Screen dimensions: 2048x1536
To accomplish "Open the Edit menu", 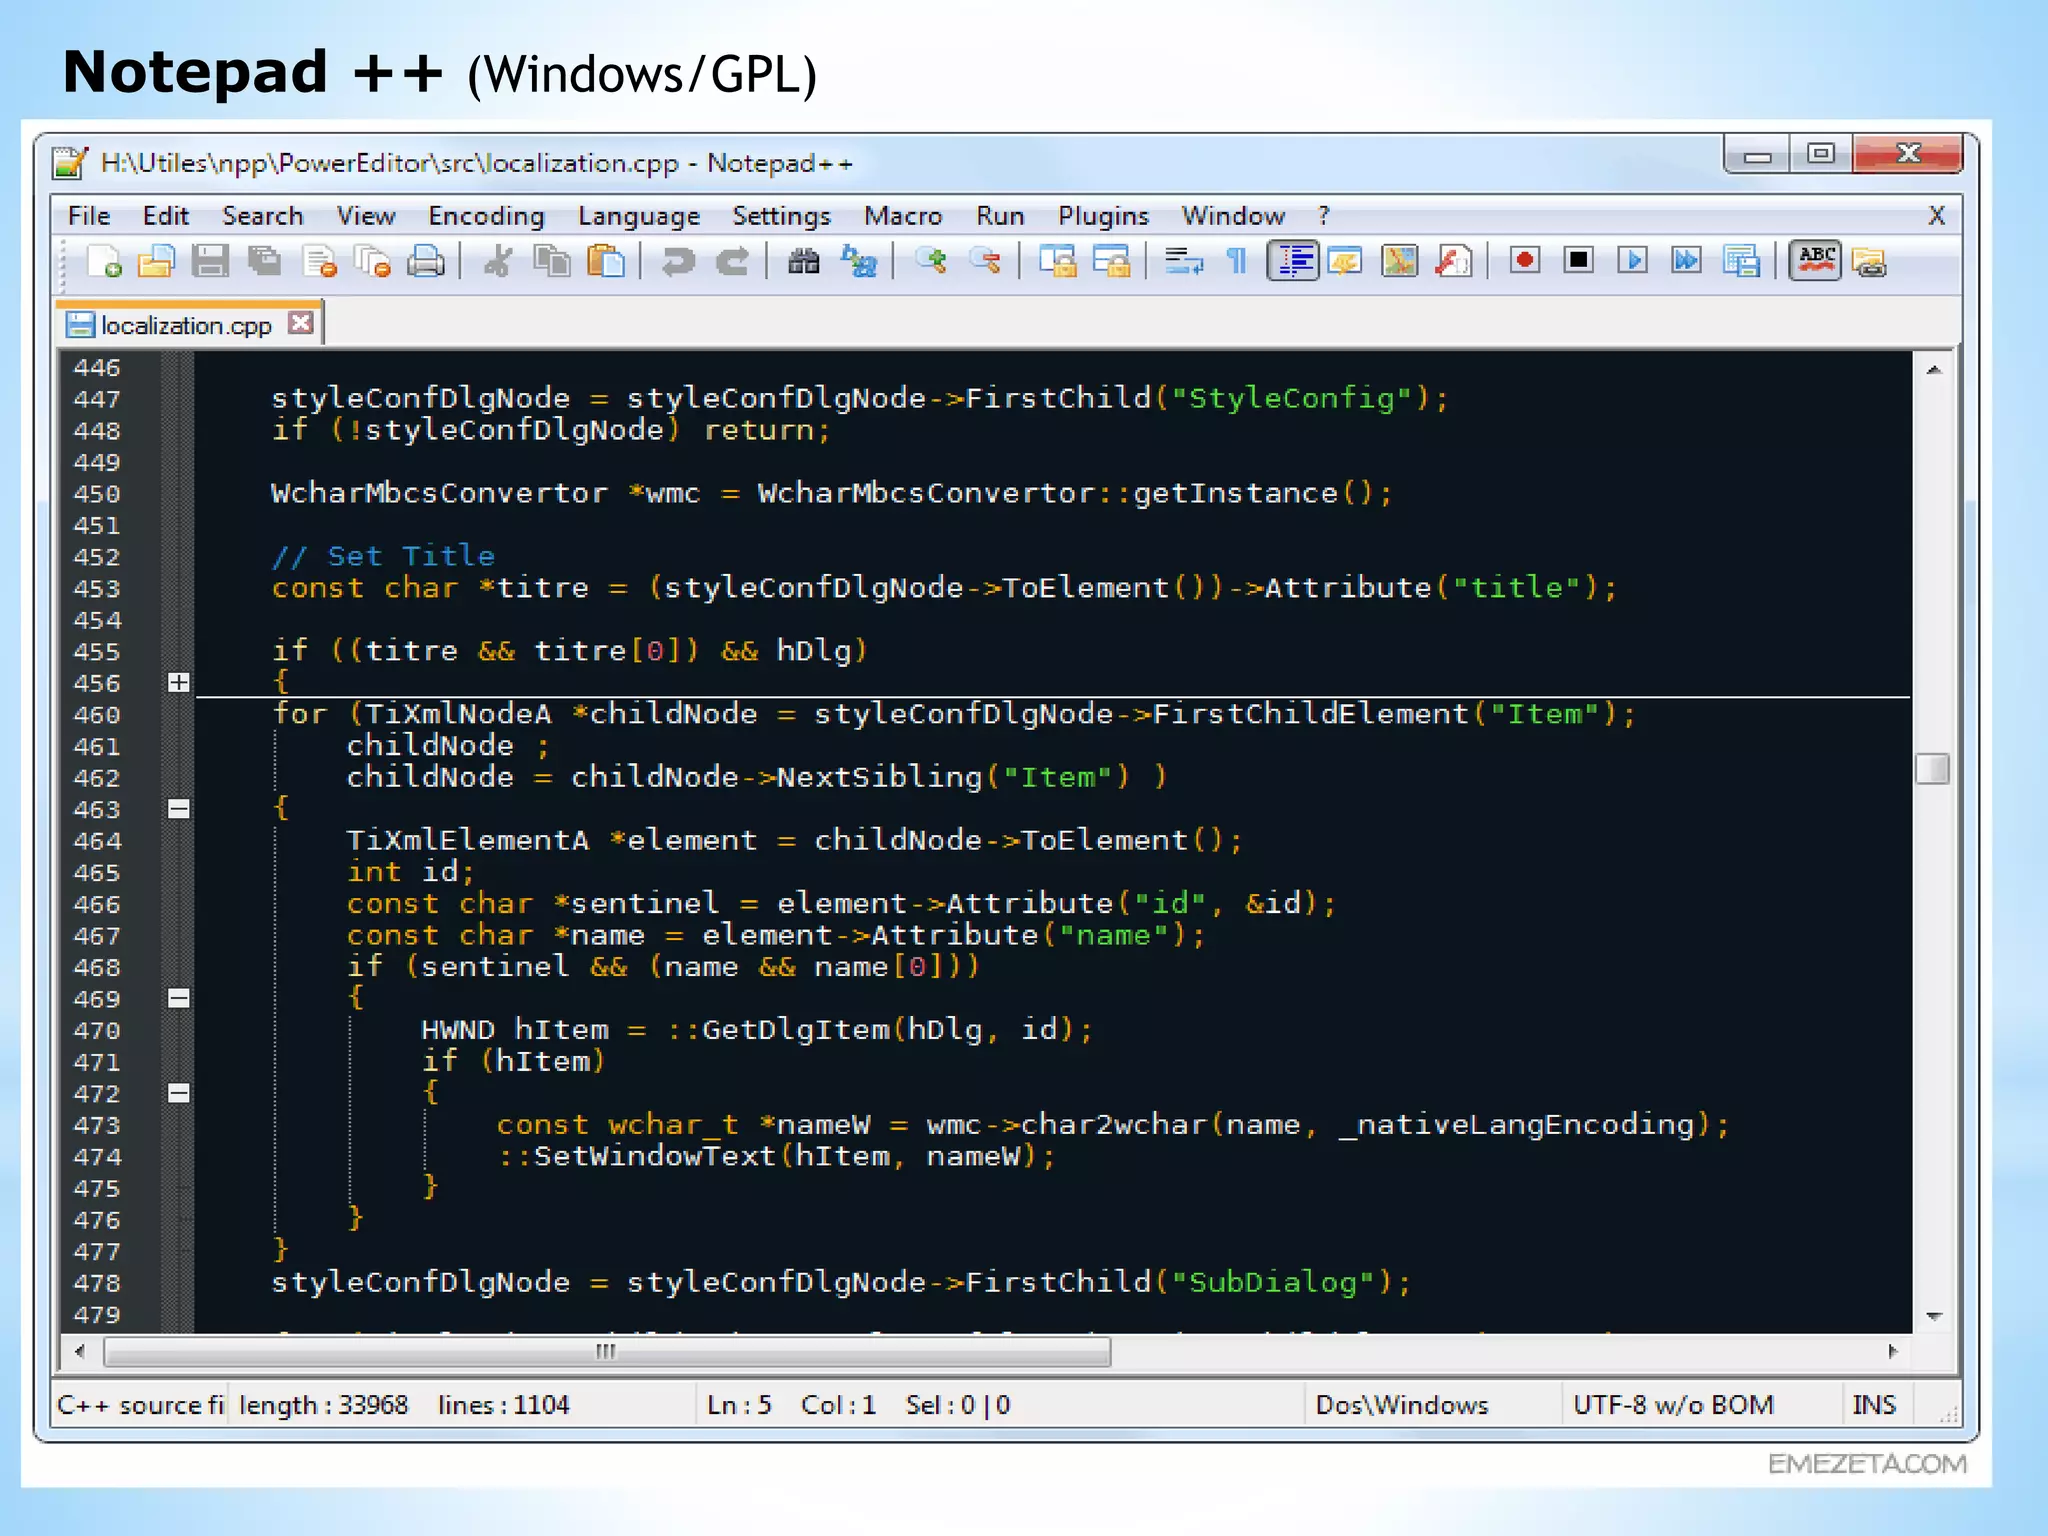I will [x=166, y=216].
